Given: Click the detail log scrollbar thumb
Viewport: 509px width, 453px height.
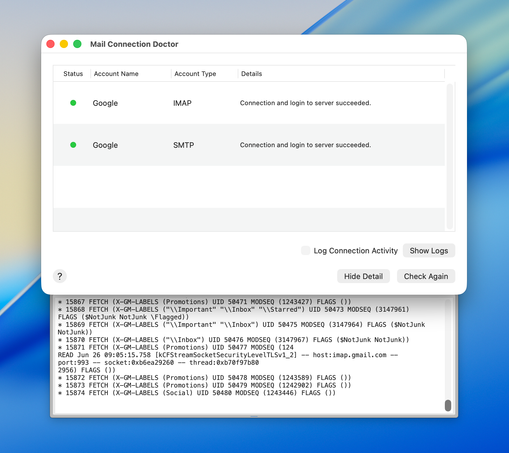Looking at the screenshot, I should [x=448, y=405].
